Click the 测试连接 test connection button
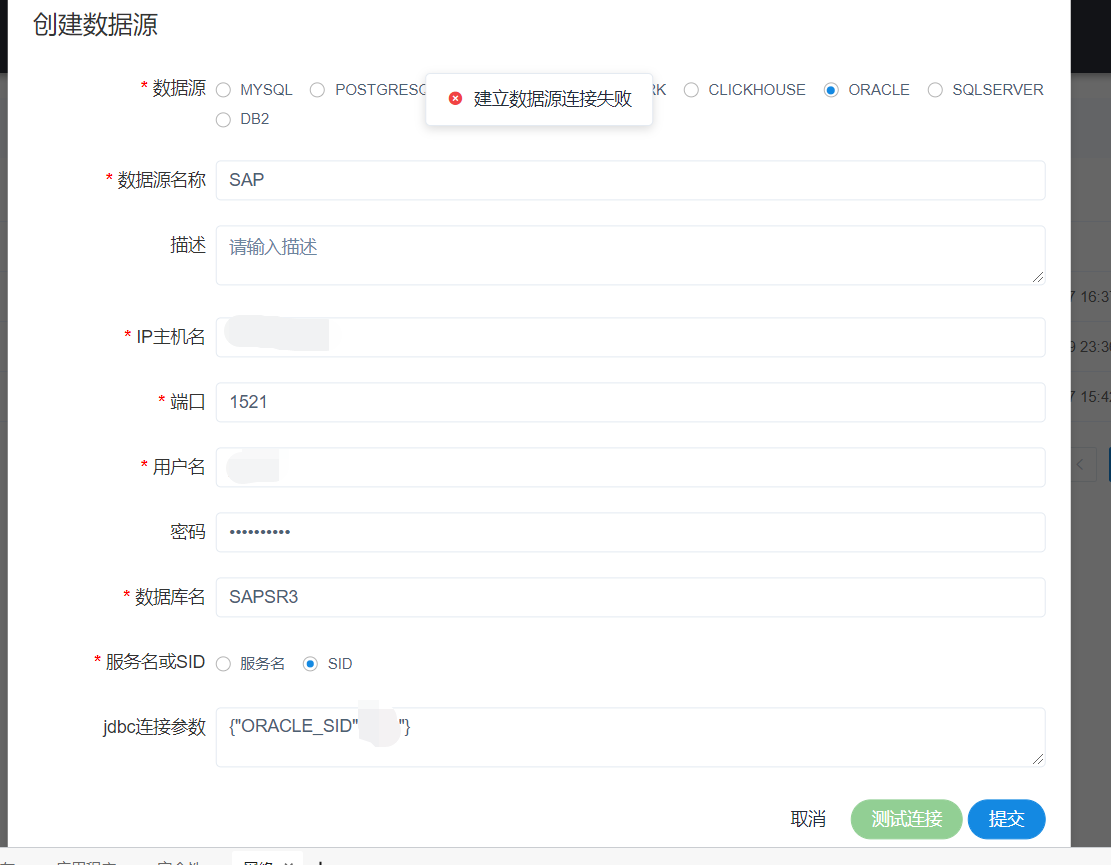1111x865 pixels. (906, 819)
